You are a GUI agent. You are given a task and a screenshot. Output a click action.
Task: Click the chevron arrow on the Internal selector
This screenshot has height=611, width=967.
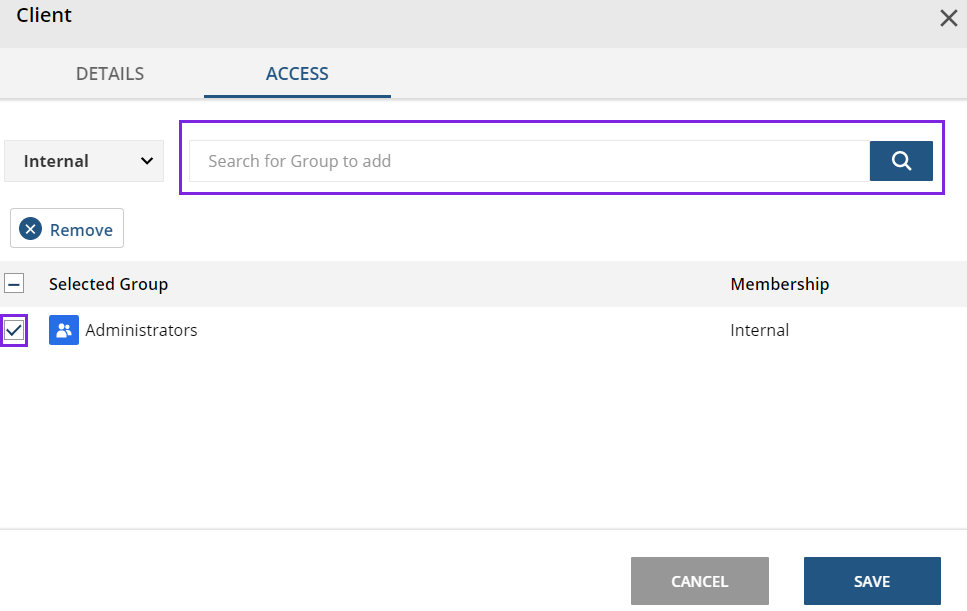pyautogui.click(x=144, y=160)
